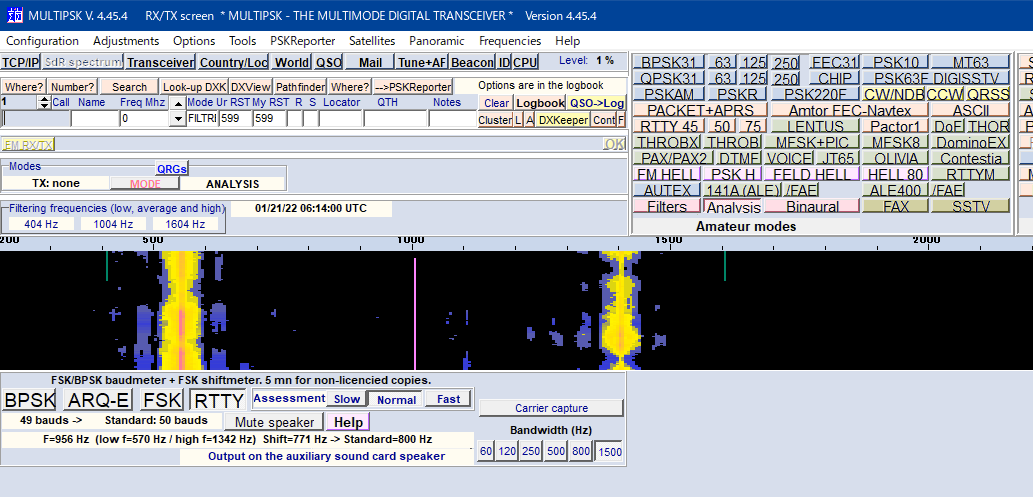Click the QTH input field

[x=395, y=119]
